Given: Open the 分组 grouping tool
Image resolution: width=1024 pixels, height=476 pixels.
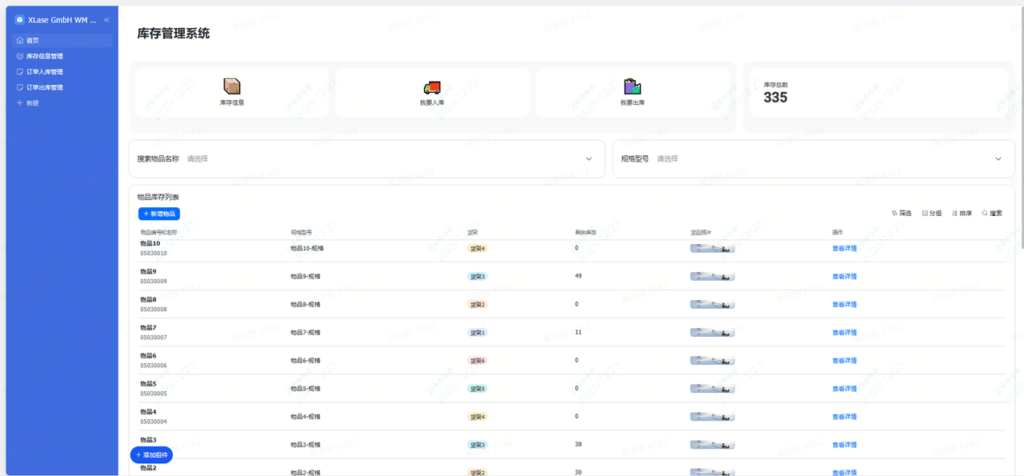Looking at the screenshot, I should (932, 213).
